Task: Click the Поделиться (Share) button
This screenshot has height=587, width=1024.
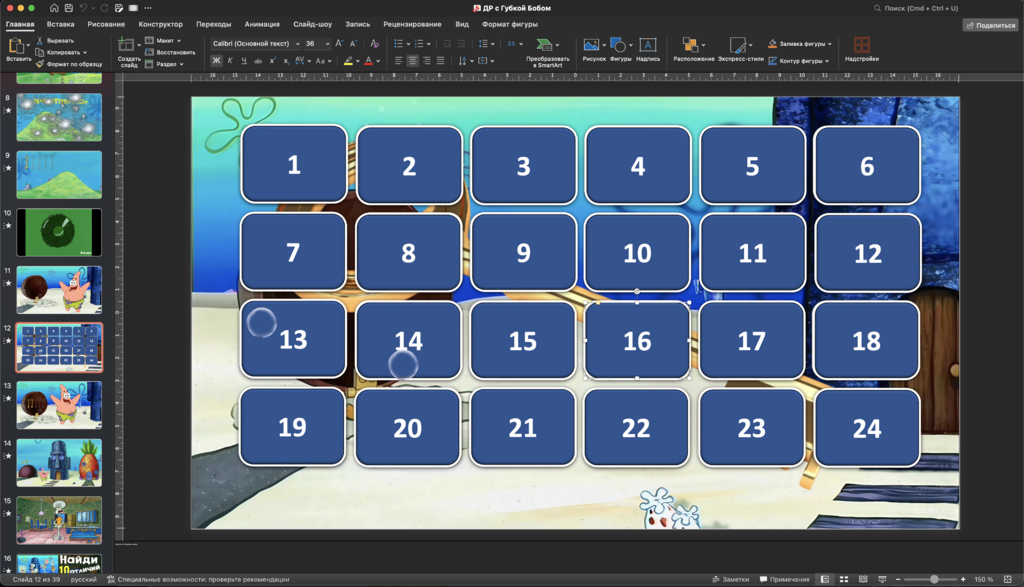Action: [990, 25]
